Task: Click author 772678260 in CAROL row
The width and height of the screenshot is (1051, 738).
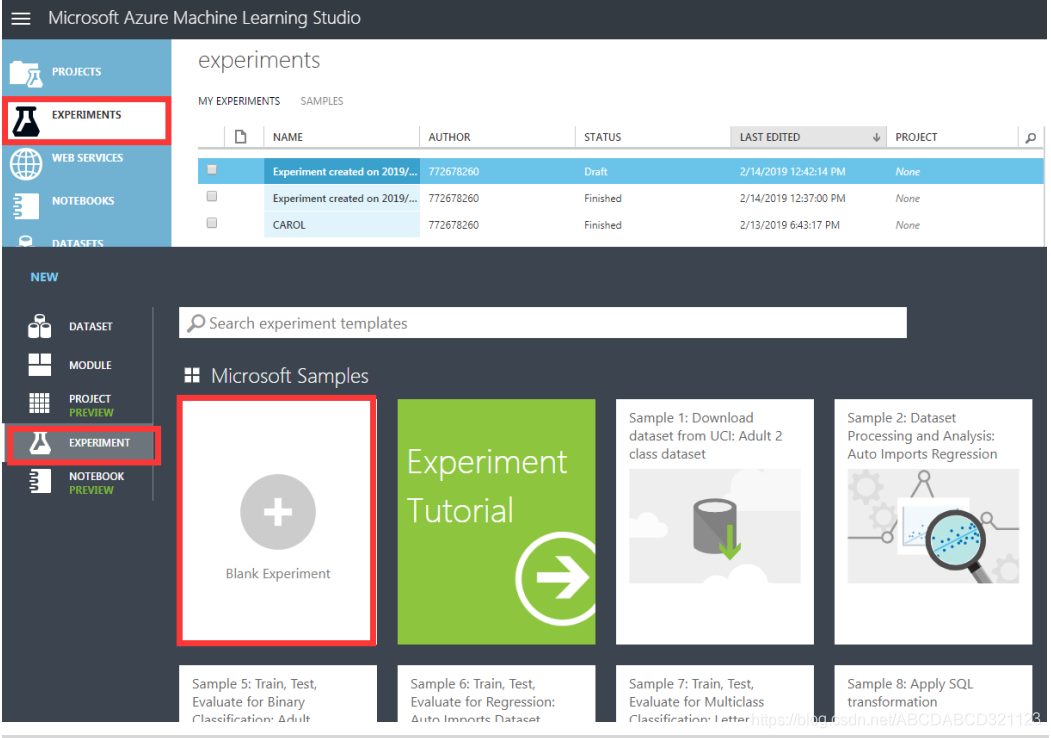Action: point(453,225)
